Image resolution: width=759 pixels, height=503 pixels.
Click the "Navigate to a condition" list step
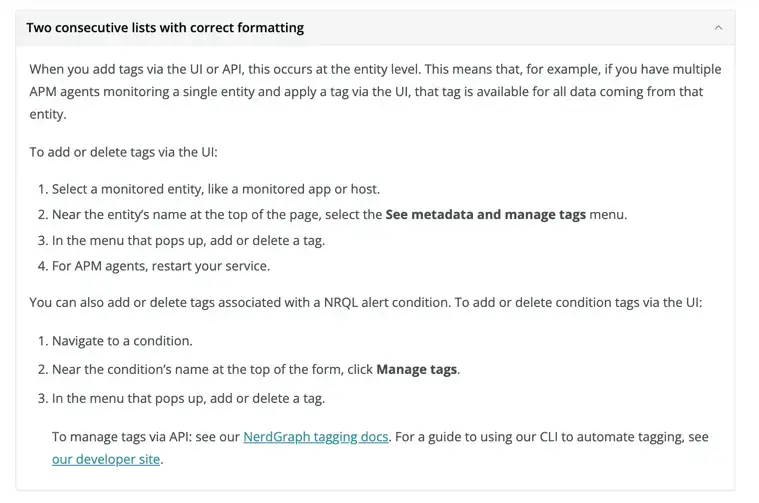coord(121,341)
